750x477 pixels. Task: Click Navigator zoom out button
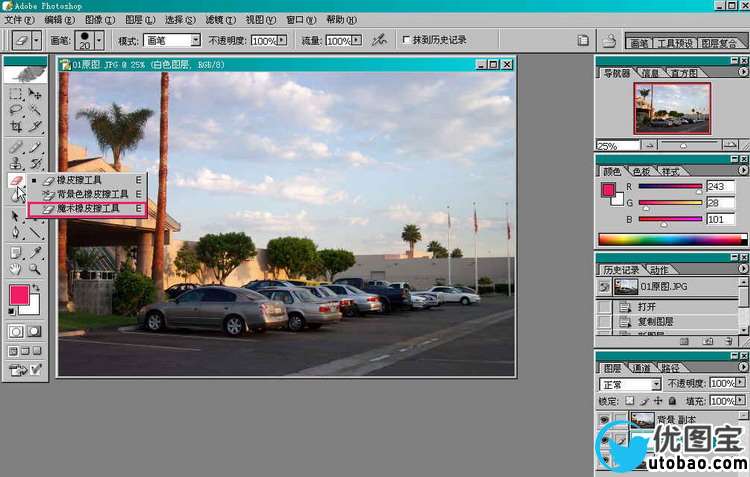tap(649, 144)
